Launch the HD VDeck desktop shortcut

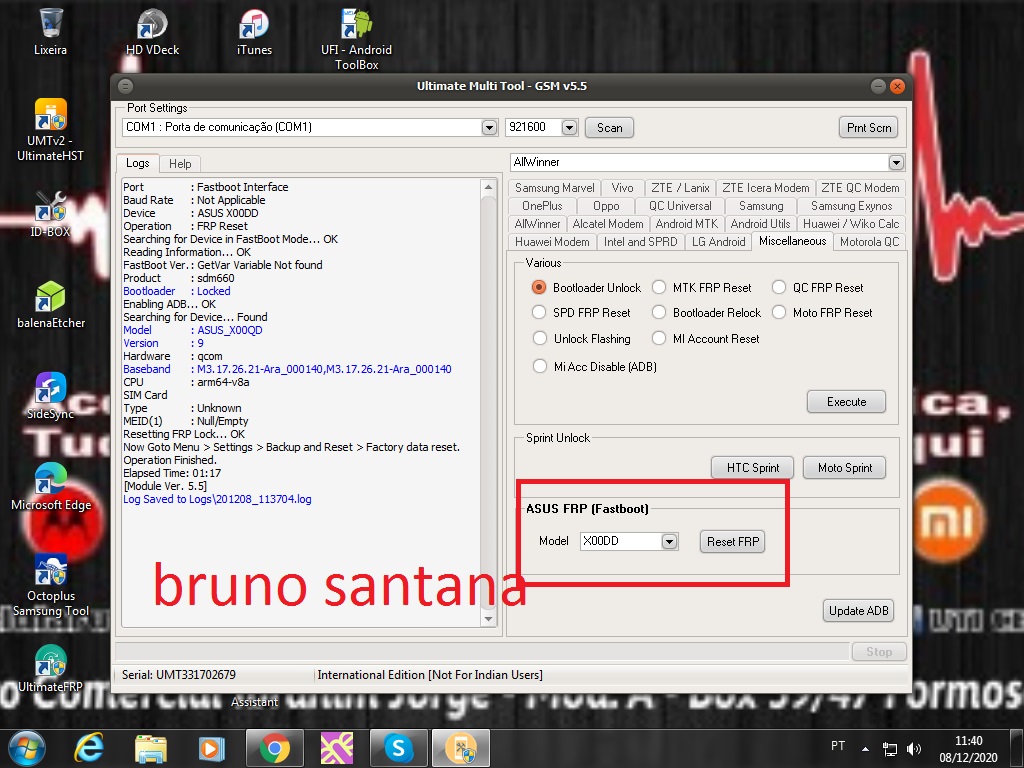click(152, 31)
